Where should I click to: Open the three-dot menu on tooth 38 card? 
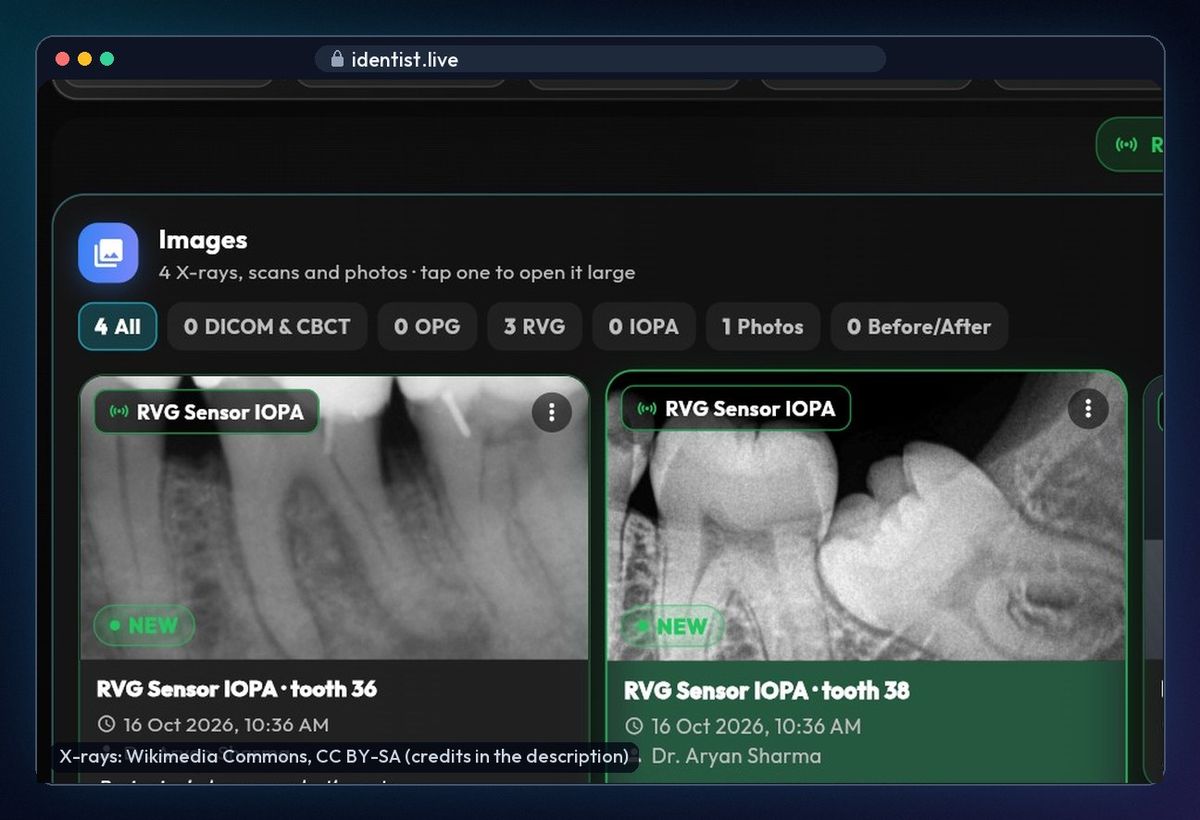[x=1088, y=408]
